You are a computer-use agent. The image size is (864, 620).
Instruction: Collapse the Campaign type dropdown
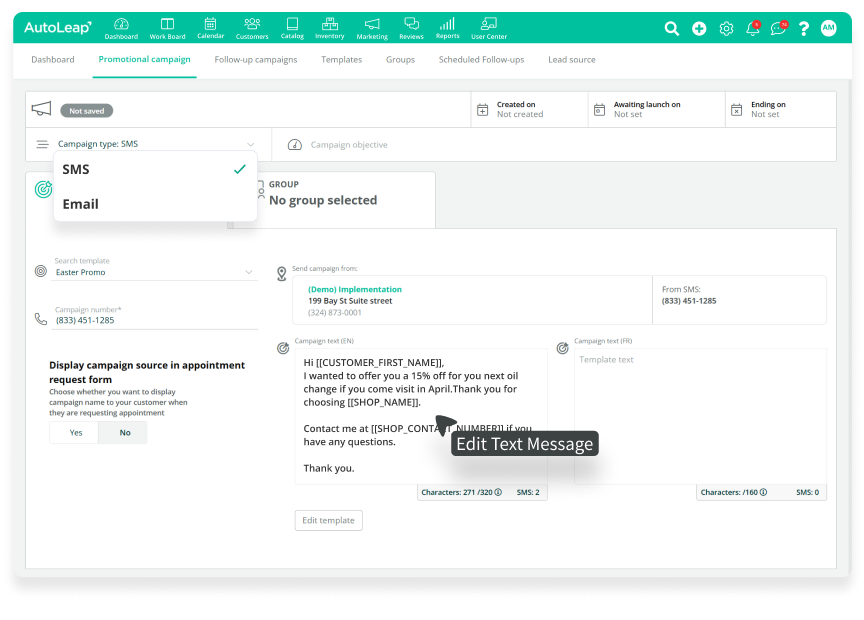(x=250, y=144)
